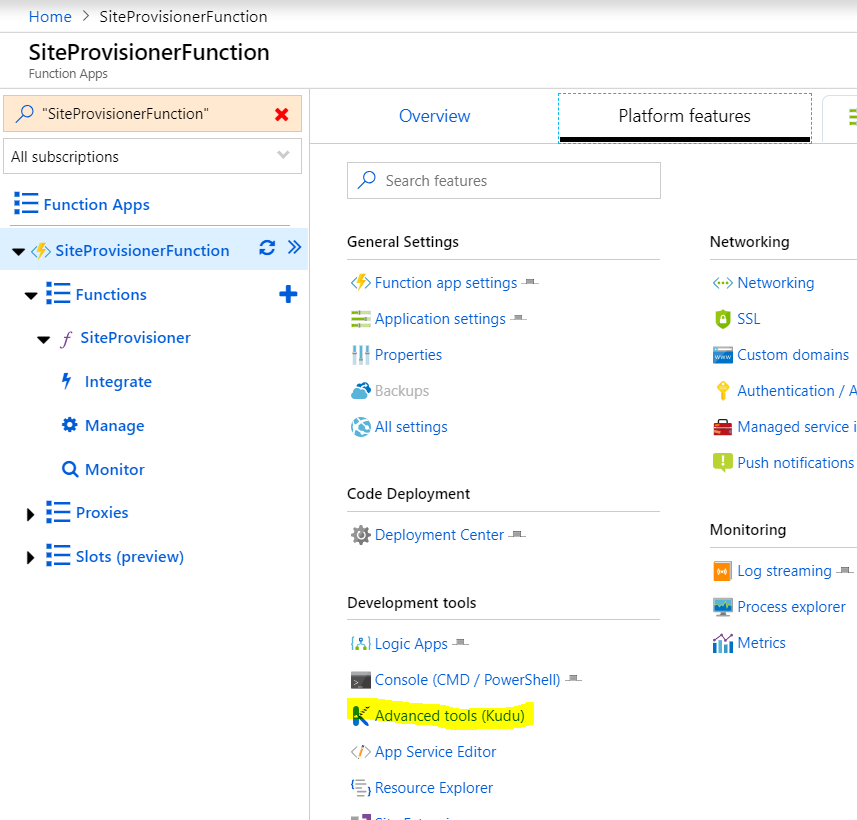This screenshot has width=857, height=820.
Task: Clear the SiteProvisionerFunction search with red X
Action: (x=281, y=114)
